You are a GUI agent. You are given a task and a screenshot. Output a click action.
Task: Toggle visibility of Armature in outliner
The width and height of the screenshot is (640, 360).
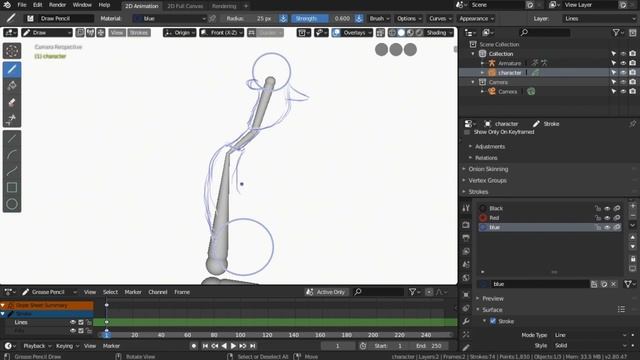point(623,63)
